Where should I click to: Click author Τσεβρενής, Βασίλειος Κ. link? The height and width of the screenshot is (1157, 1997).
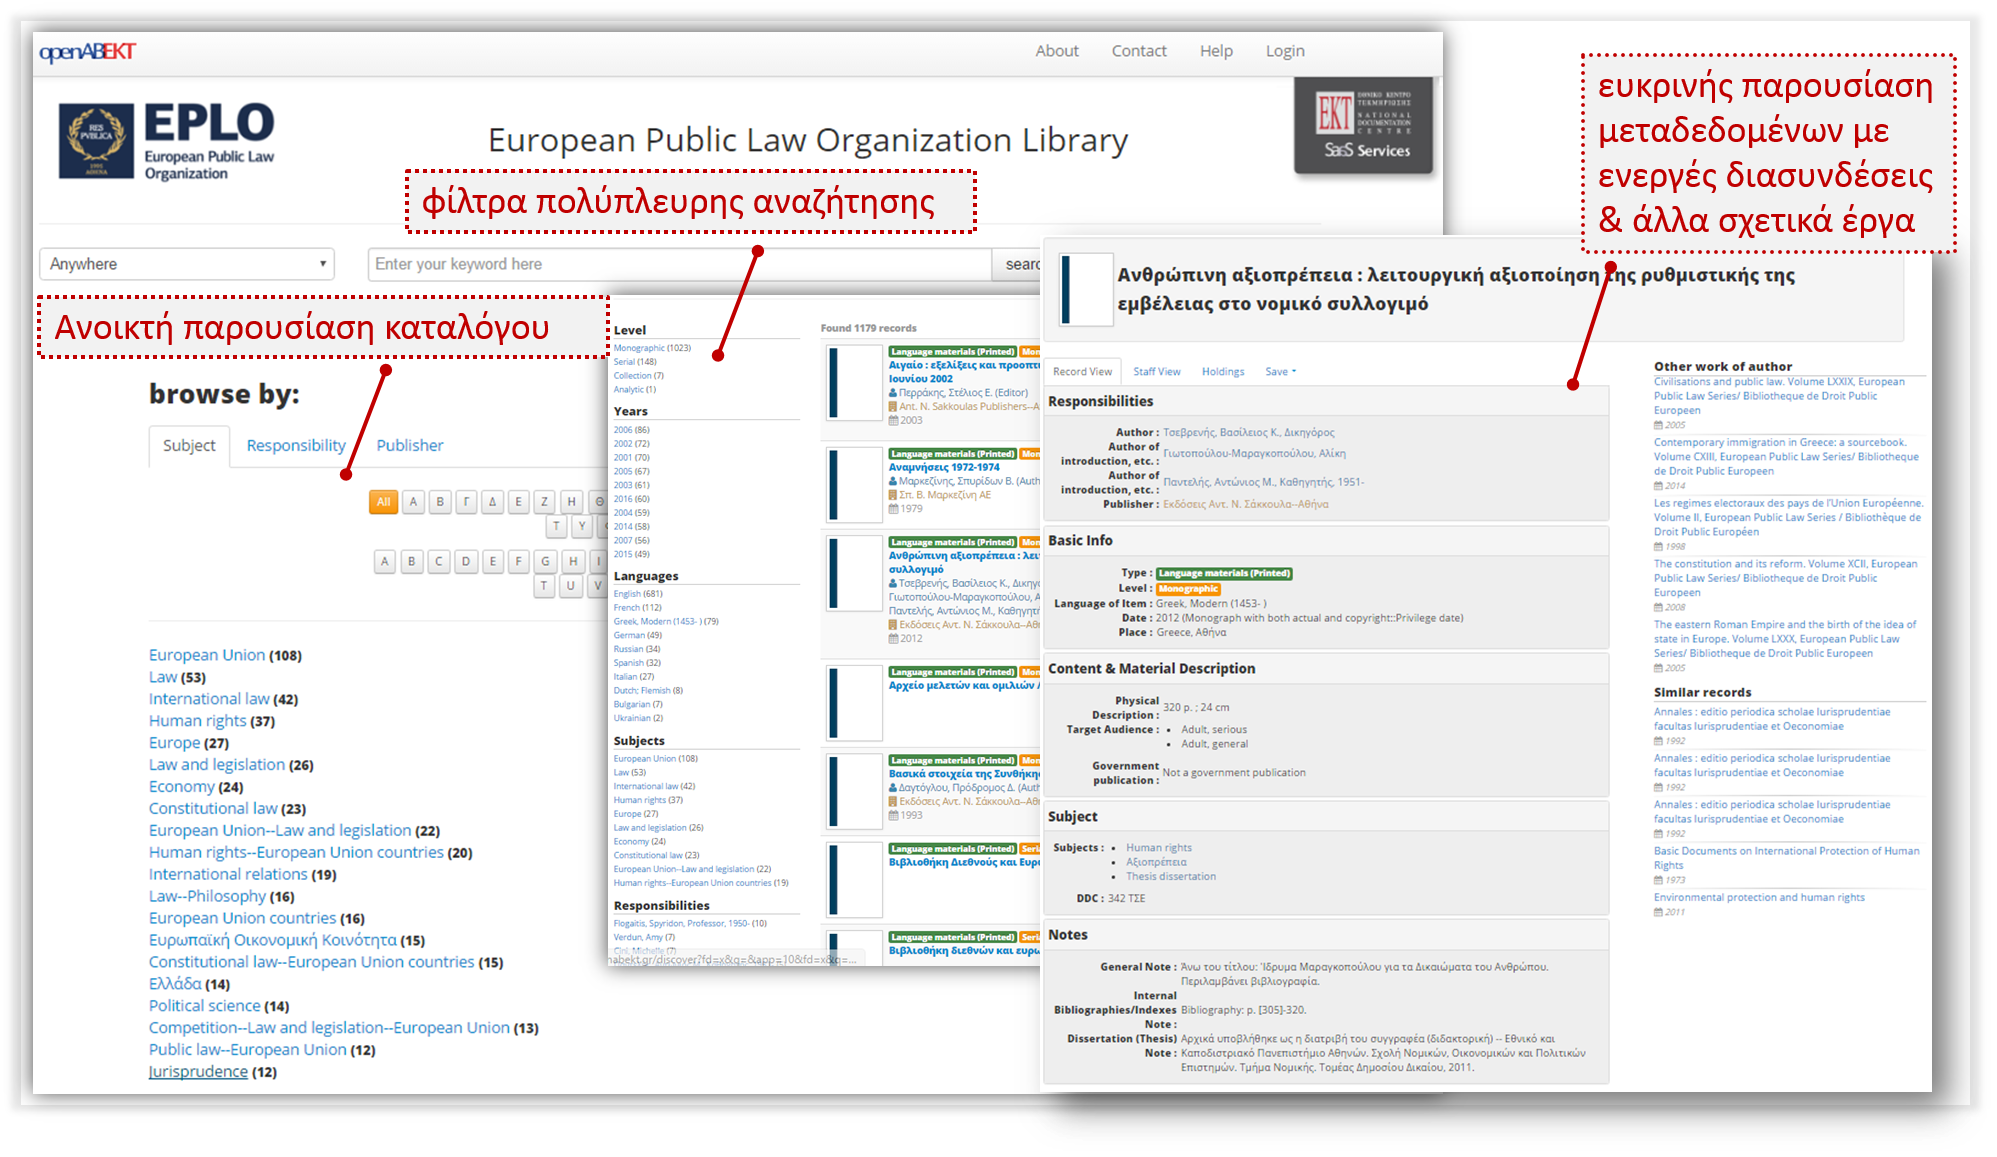(x=1248, y=433)
